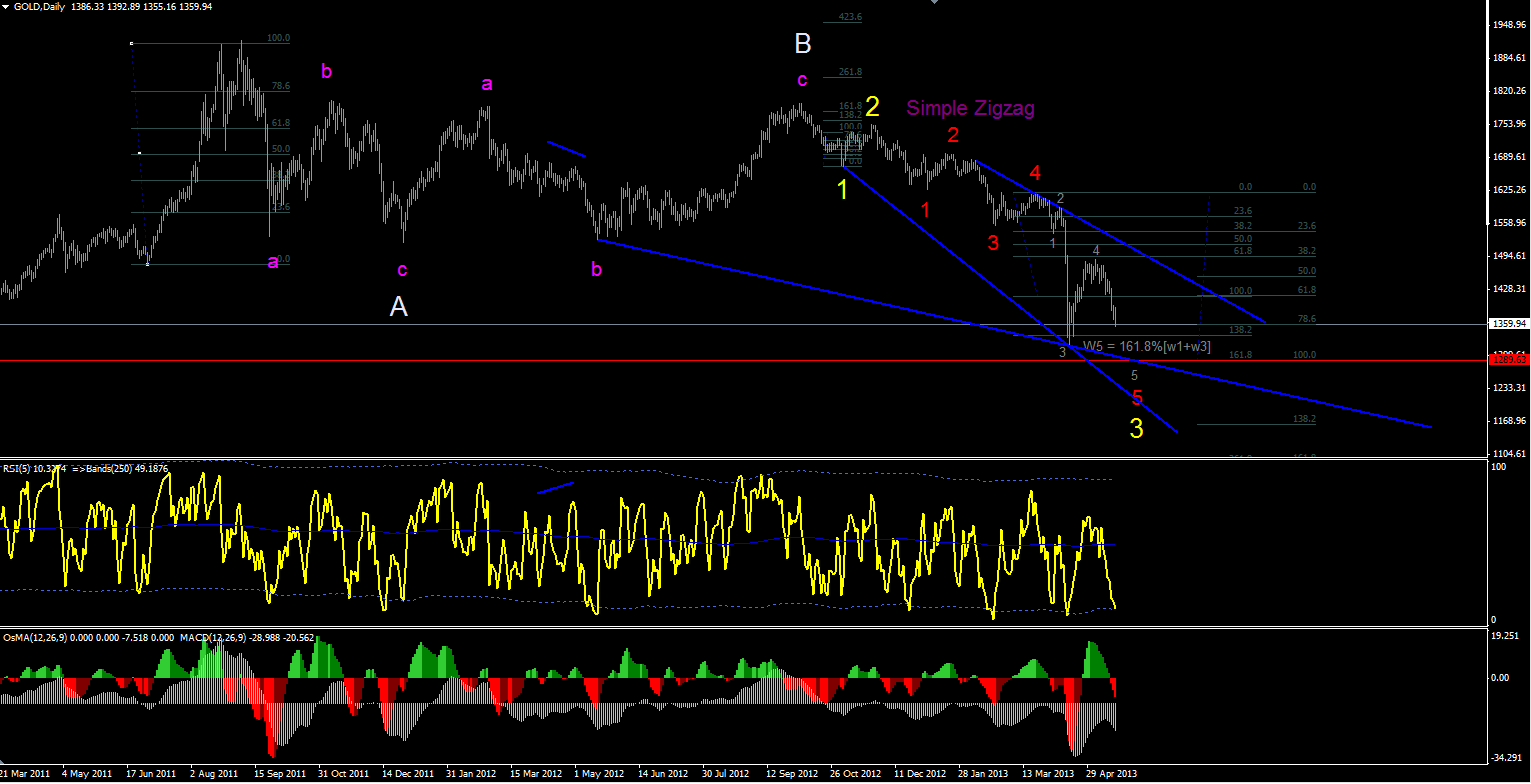Viewport: 1531px width, 784px height.
Task: Click the 1494.61 price axis label
Action: point(1510,255)
